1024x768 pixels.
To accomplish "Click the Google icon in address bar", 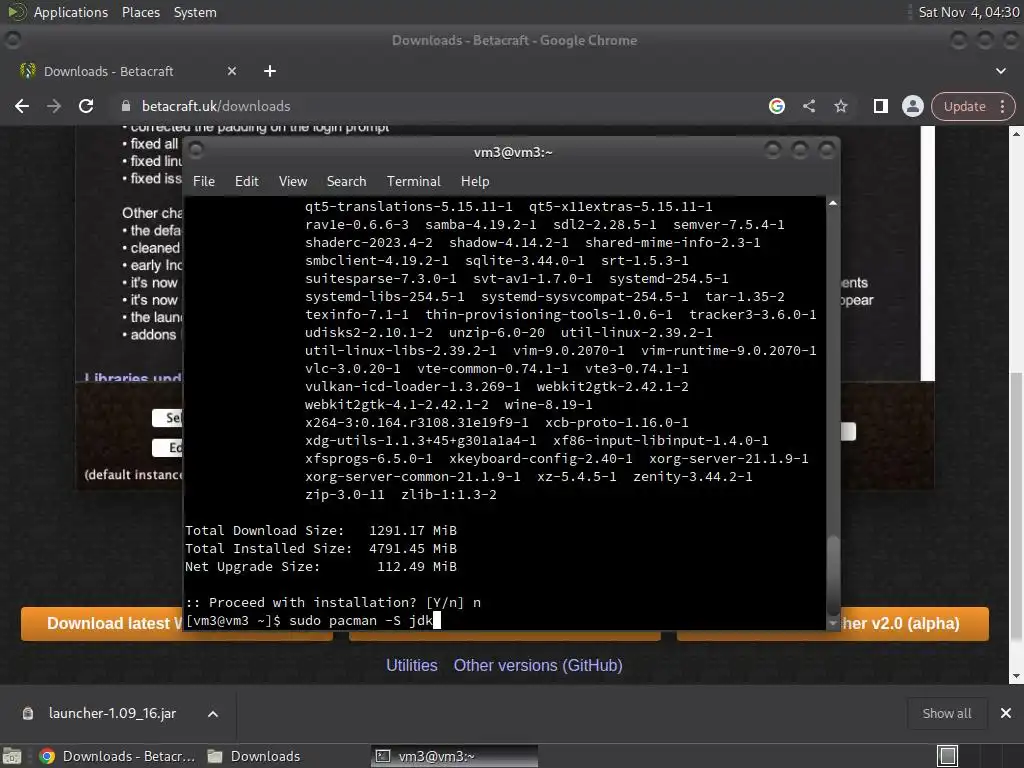I will click(x=776, y=106).
